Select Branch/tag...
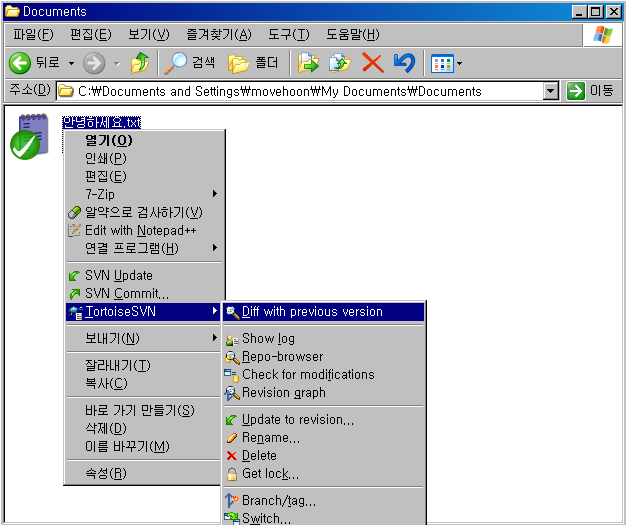Viewport: 626px width, 525px height. (x=324, y=500)
